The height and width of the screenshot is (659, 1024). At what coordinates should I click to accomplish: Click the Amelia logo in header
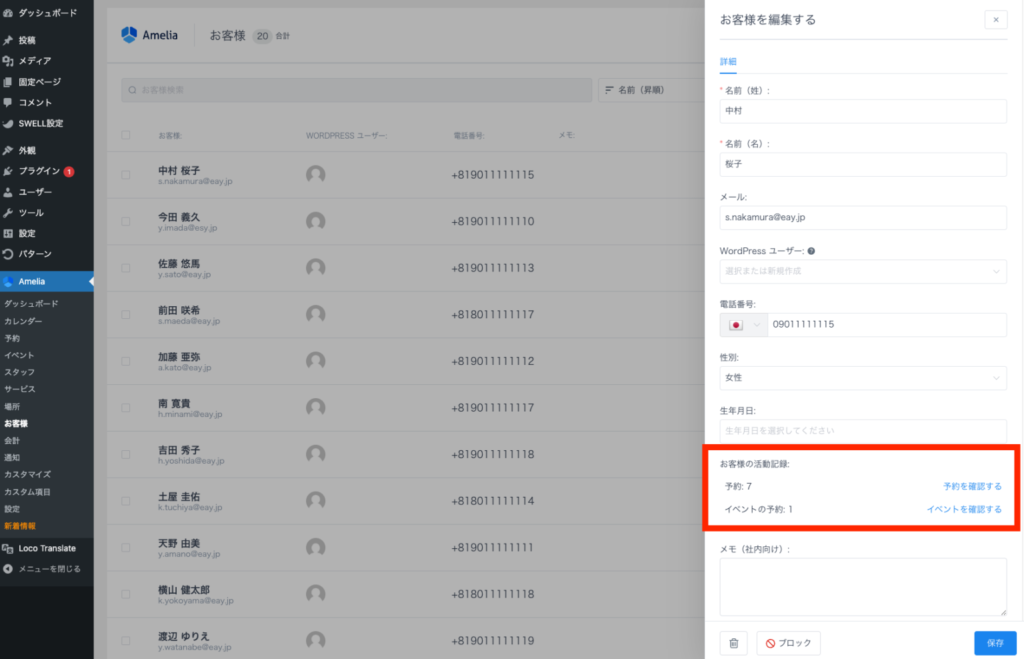click(150, 35)
